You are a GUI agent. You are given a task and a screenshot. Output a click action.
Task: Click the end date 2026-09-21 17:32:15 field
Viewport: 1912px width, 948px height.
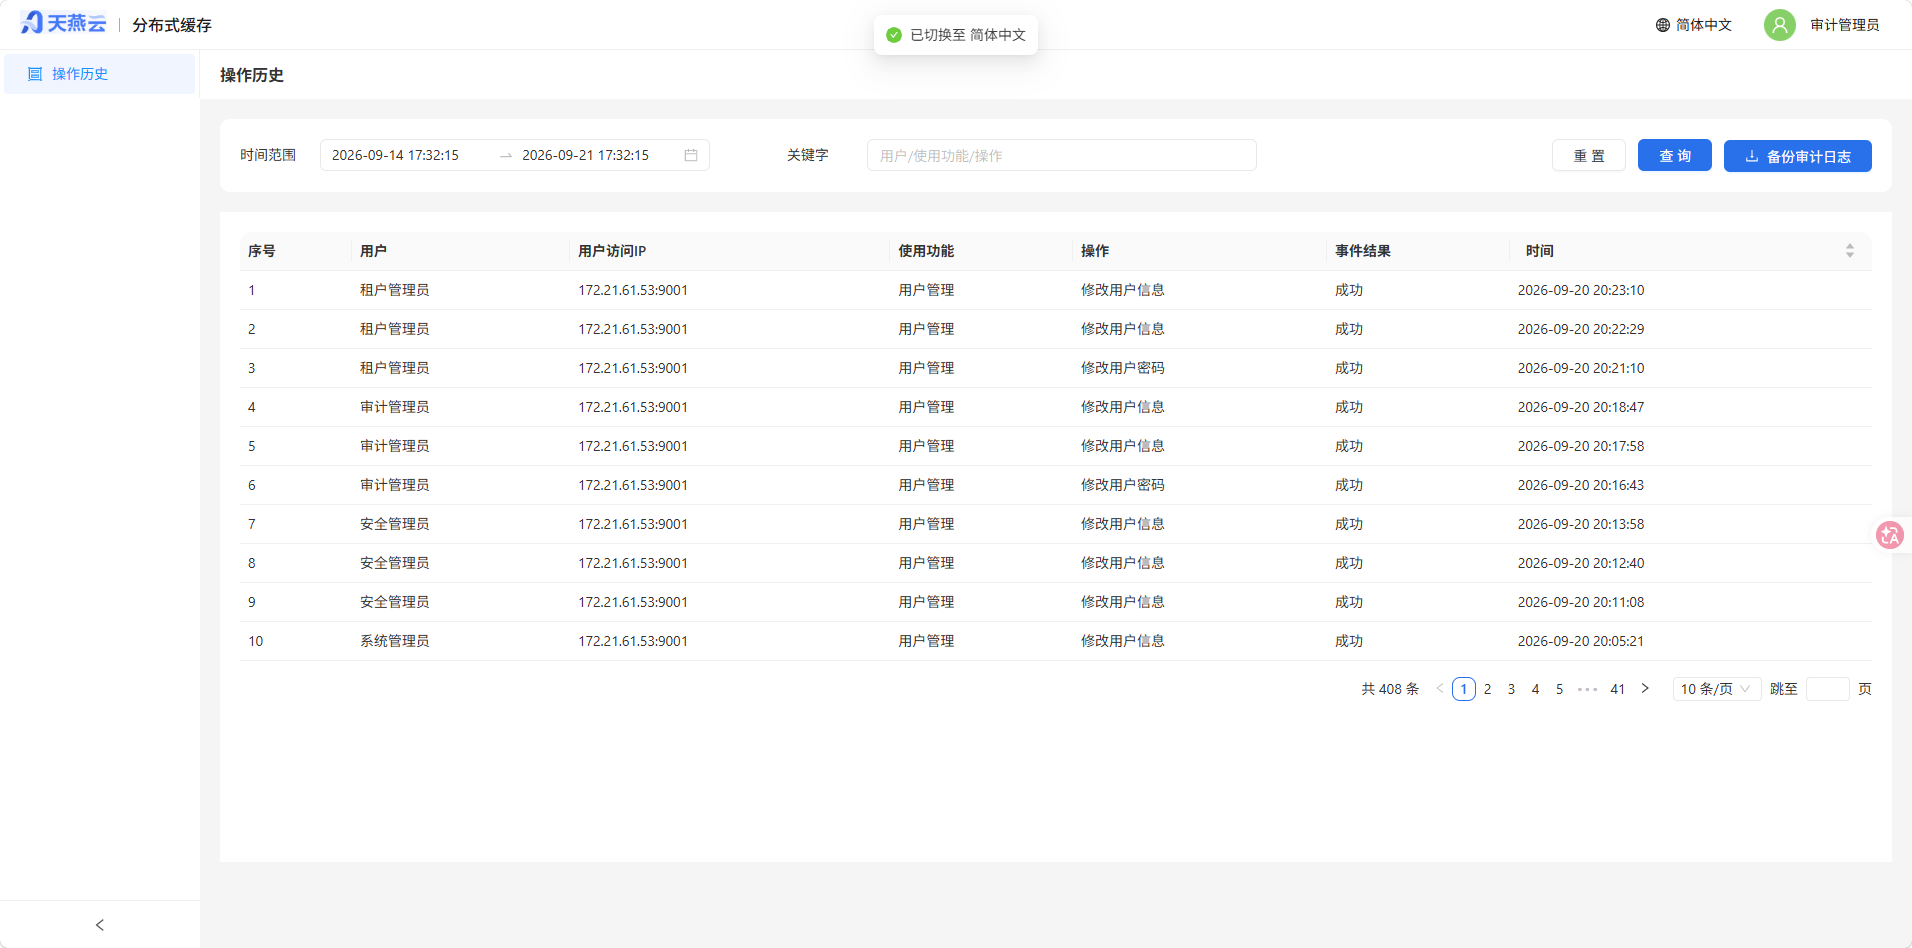586,155
